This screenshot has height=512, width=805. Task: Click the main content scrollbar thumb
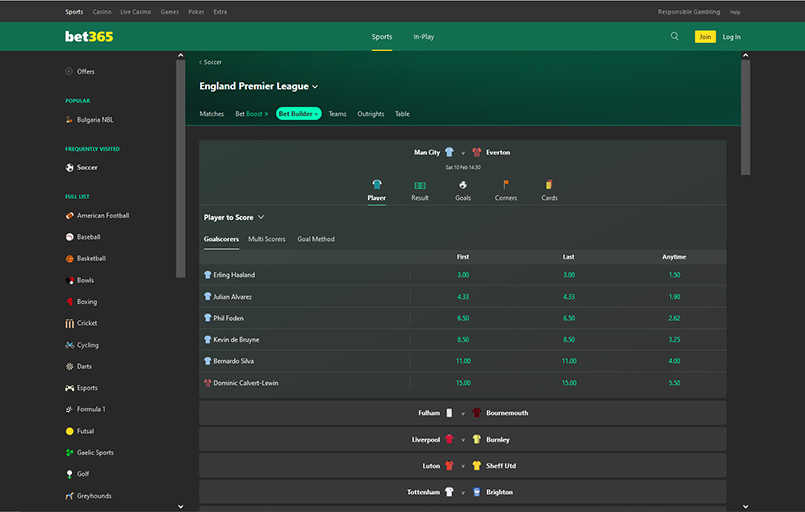point(745,117)
